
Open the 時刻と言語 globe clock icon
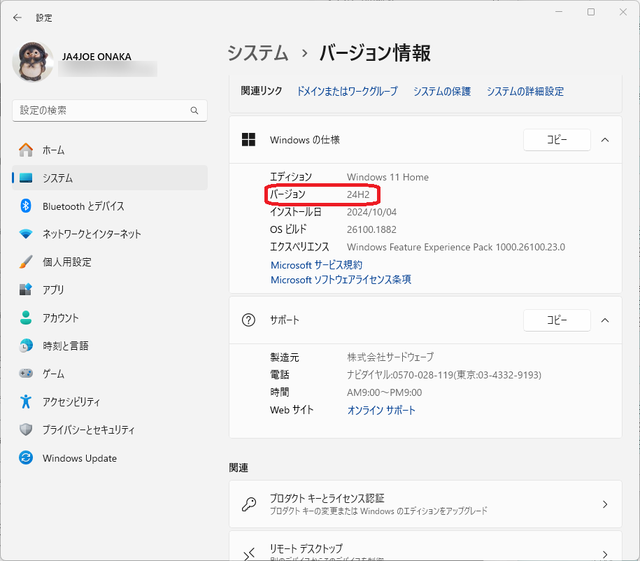tap(26, 345)
